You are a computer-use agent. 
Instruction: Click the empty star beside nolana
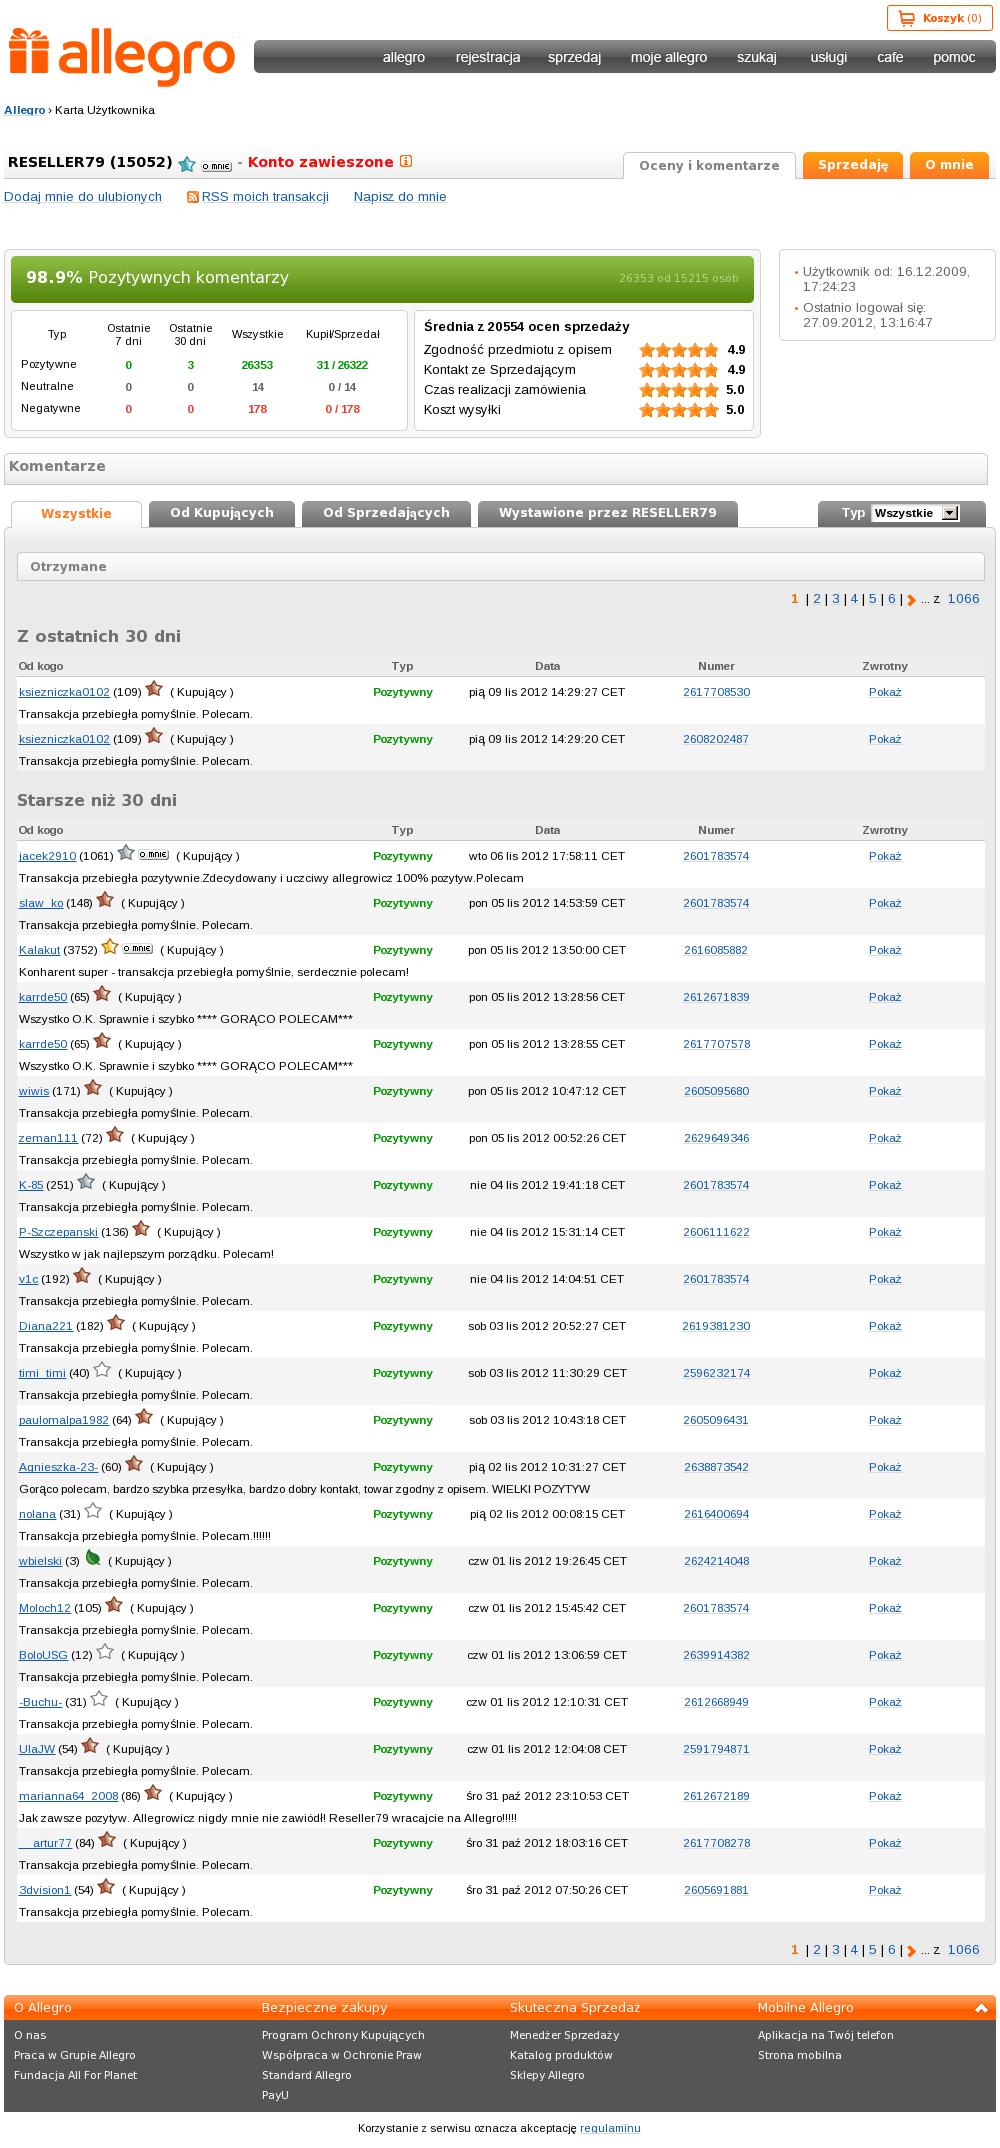coord(93,1511)
